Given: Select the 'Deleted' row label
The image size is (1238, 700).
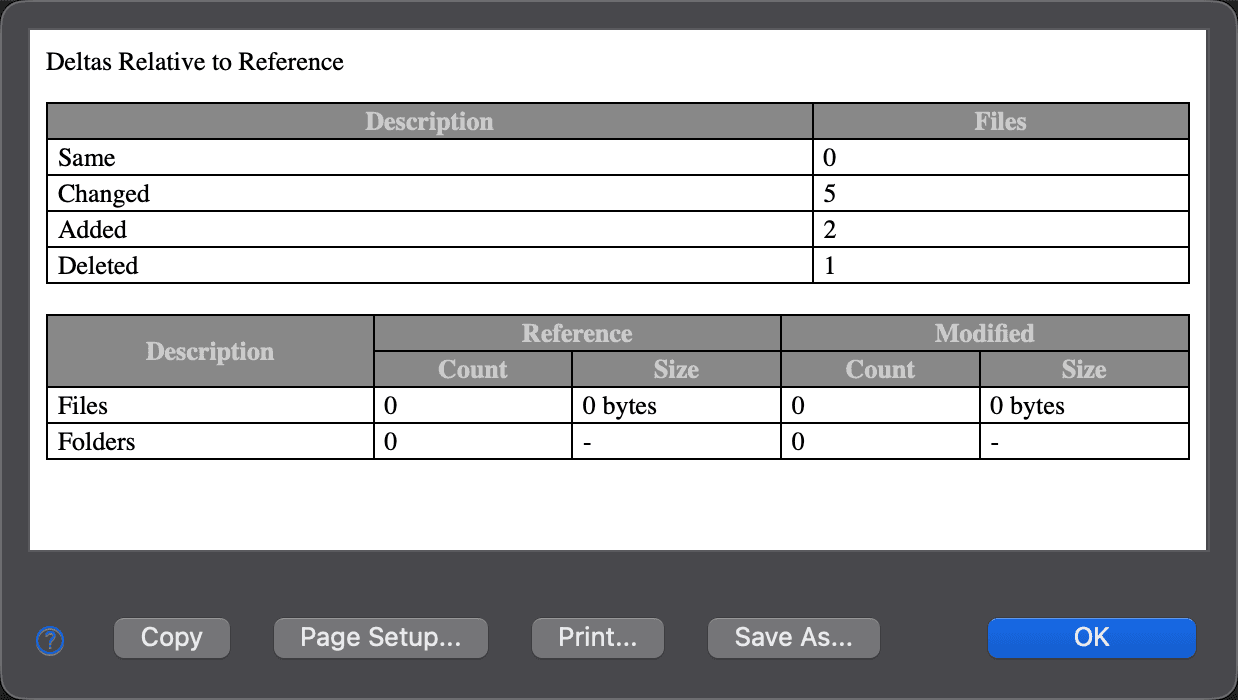Looking at the screenshot, I should pyautogui.click(x=98, y=266).
